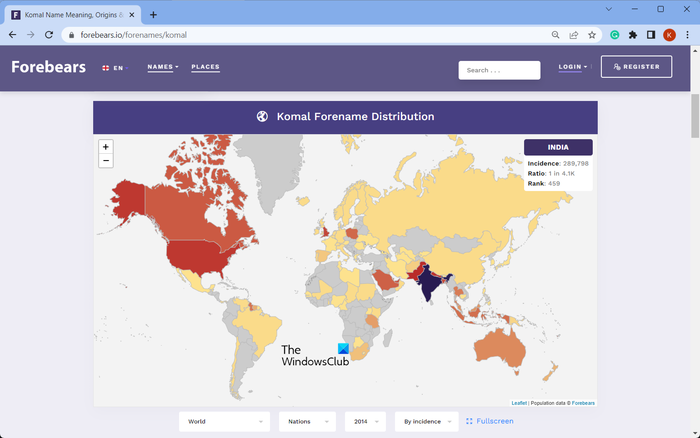Zoom out on the map
Image resolution: width=700 pixels, height=438 pixels.
[106, 161]
